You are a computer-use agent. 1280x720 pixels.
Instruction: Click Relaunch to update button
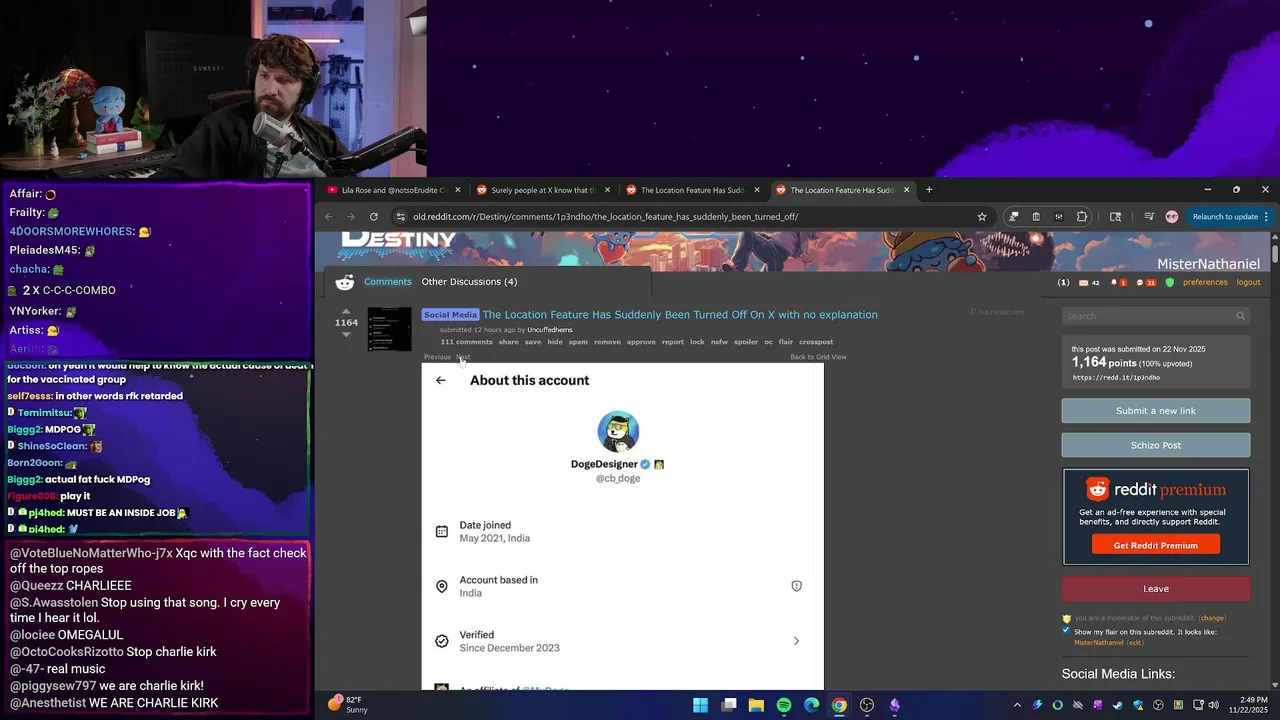[x=1225, y=217]
